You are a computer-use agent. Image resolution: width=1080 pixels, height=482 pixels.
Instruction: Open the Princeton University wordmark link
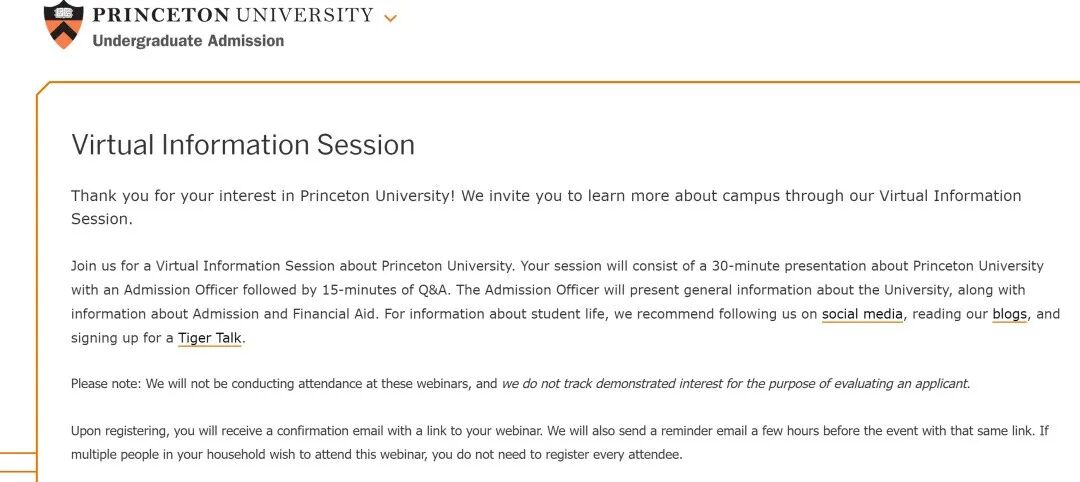tap(232, 16)
